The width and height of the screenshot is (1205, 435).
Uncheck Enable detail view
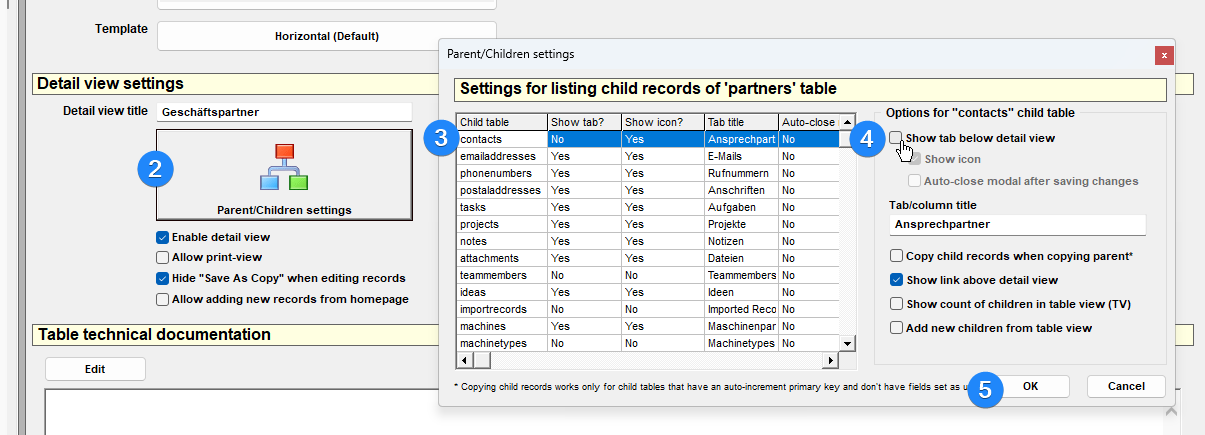[162, 238]
